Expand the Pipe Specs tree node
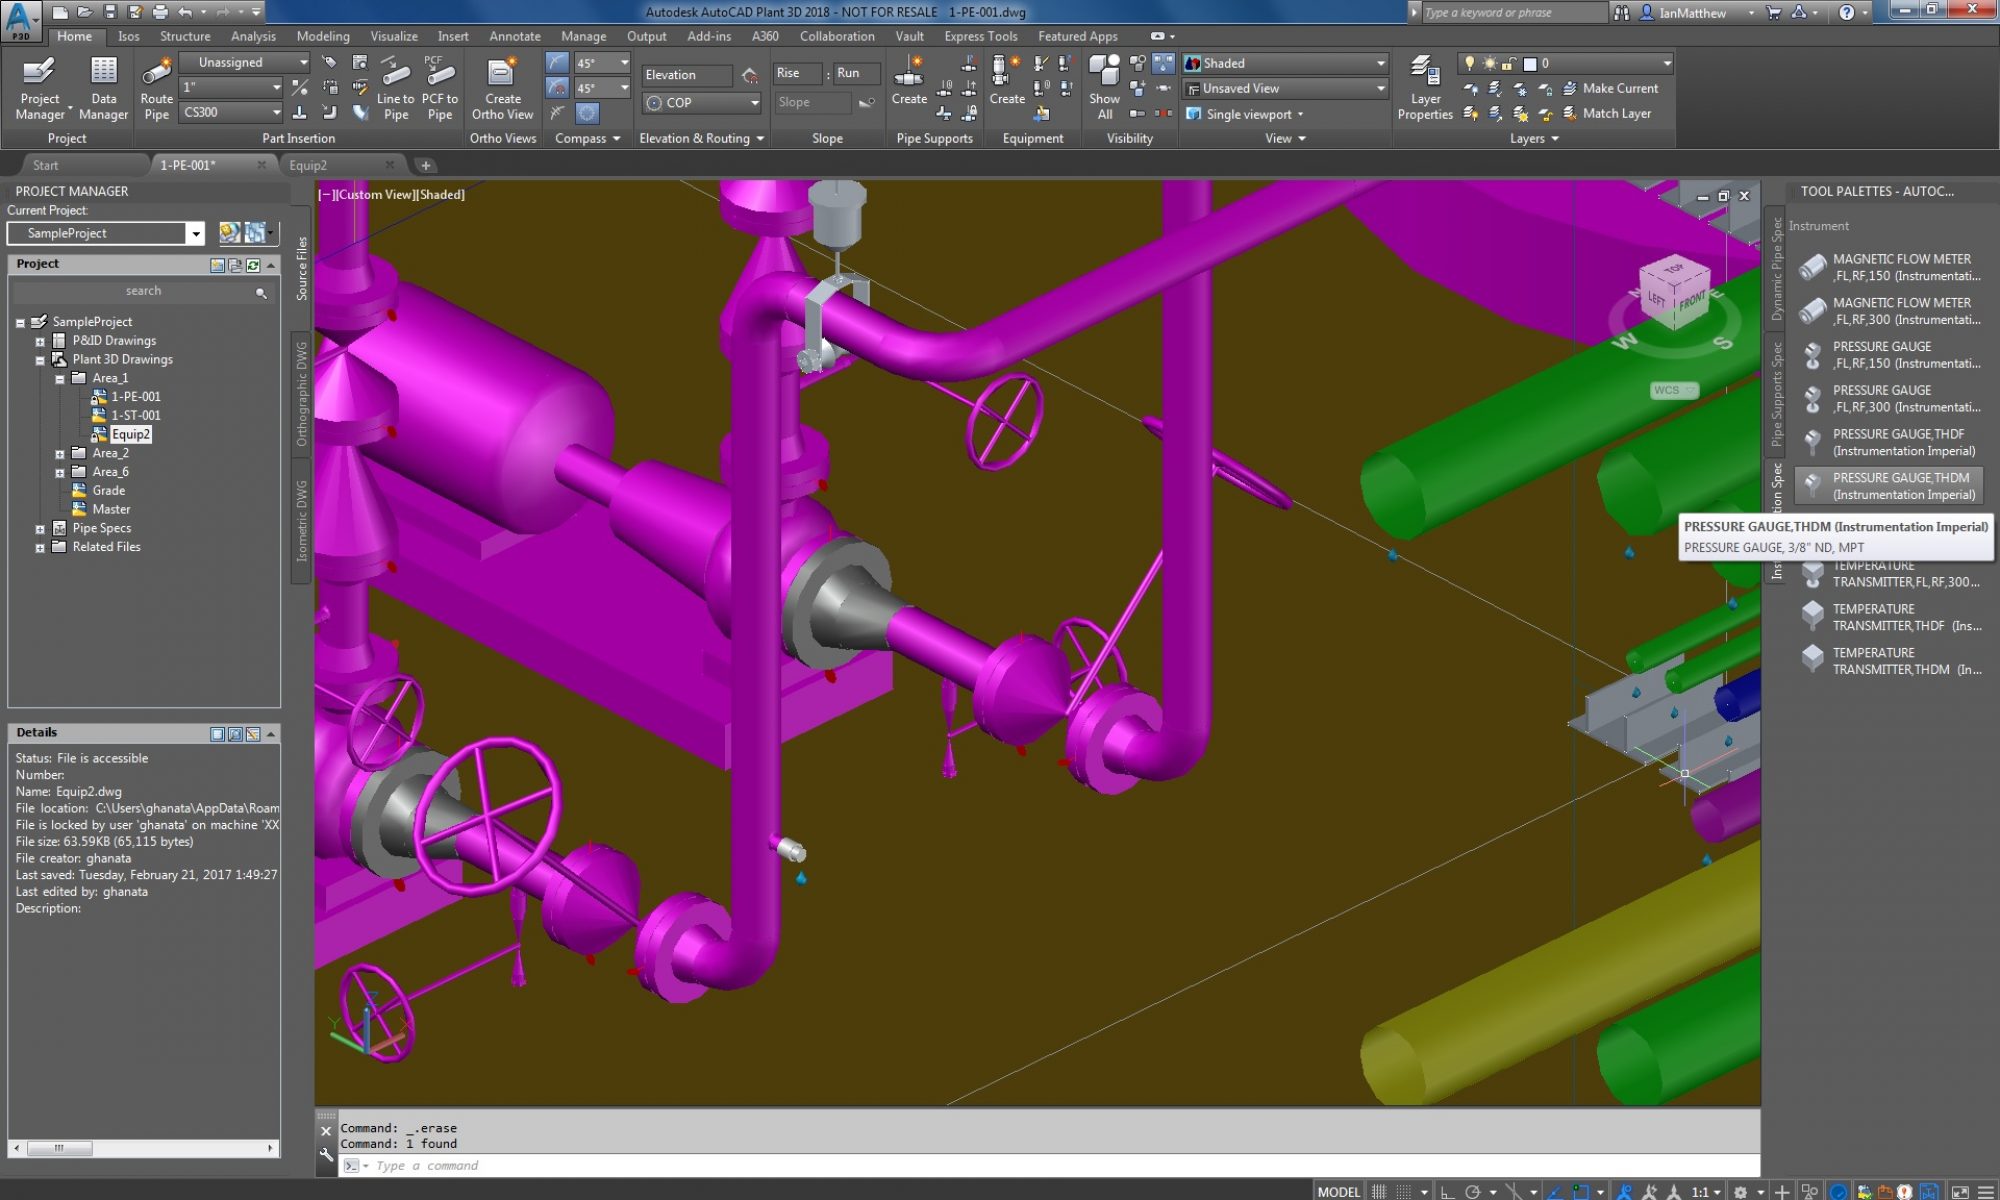The image size is (2000, 1200). click(40, 529)
